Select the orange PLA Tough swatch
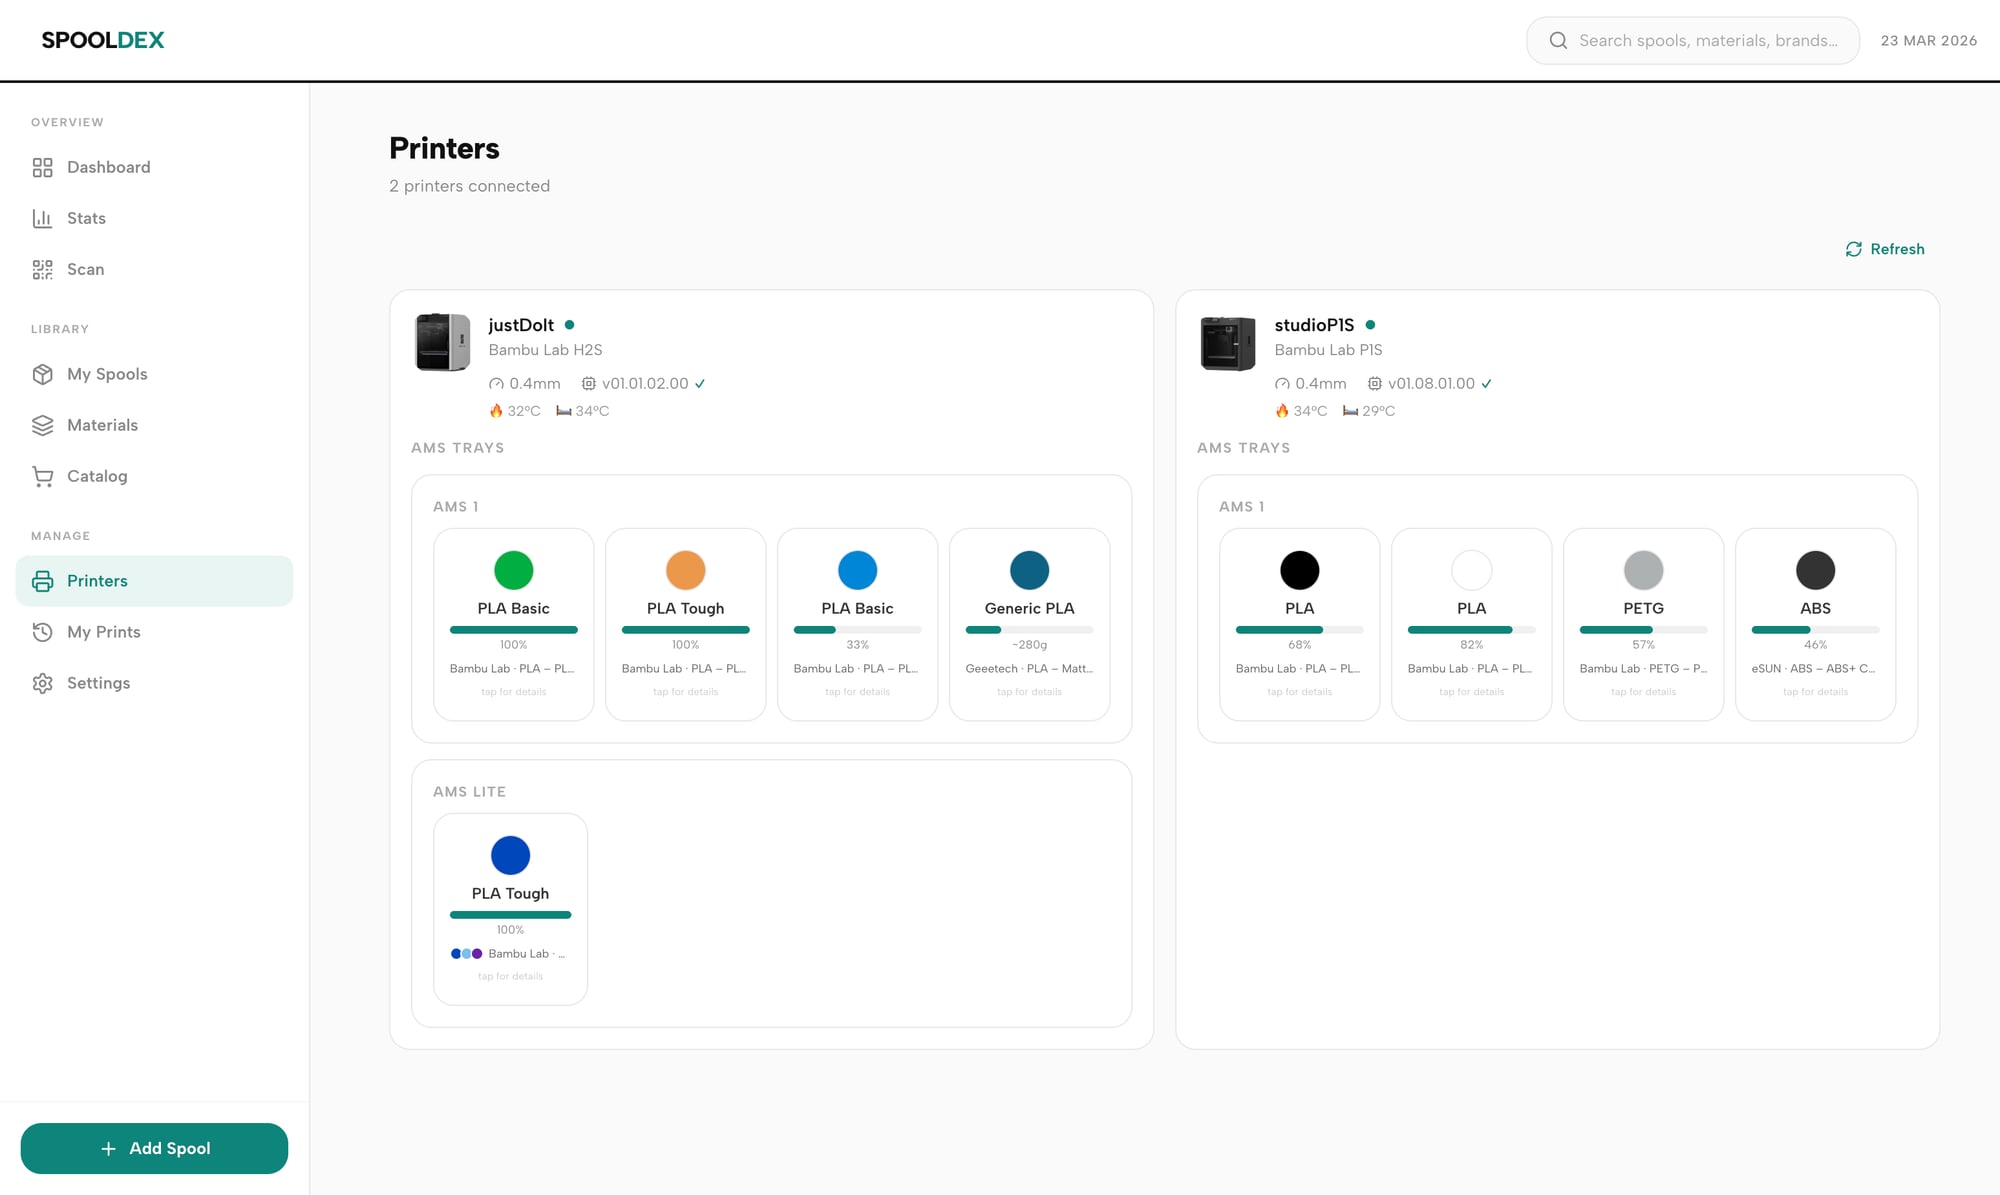This screenshot has width=2000, height=1195. coord(685,570)
